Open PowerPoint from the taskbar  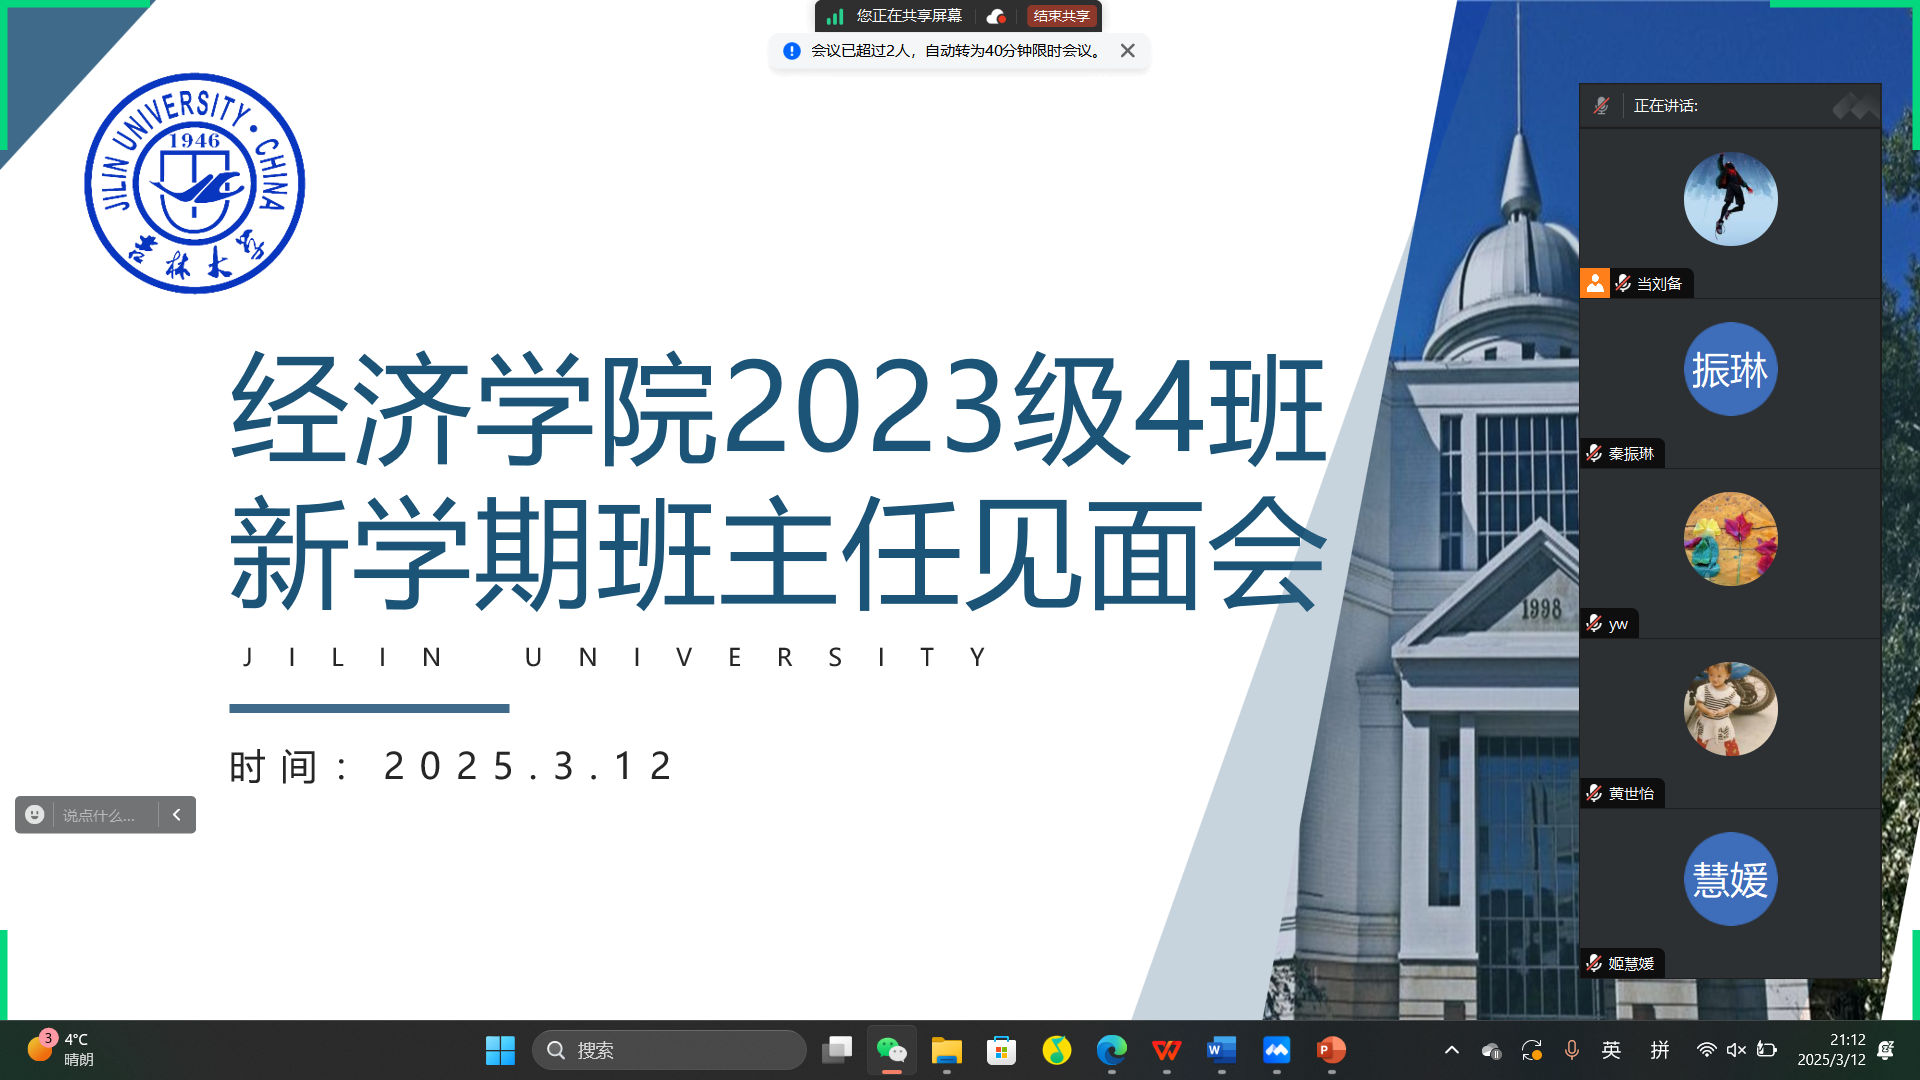[x=1331, y=1050]
